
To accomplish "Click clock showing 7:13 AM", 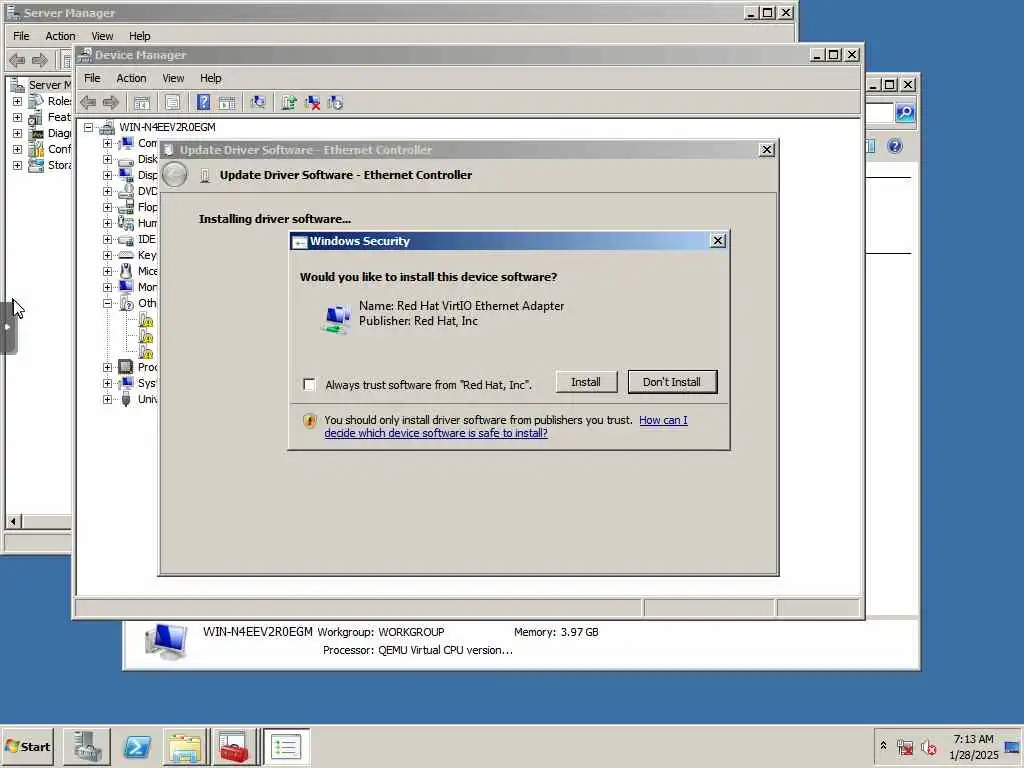I will click(x=973, y=739).
